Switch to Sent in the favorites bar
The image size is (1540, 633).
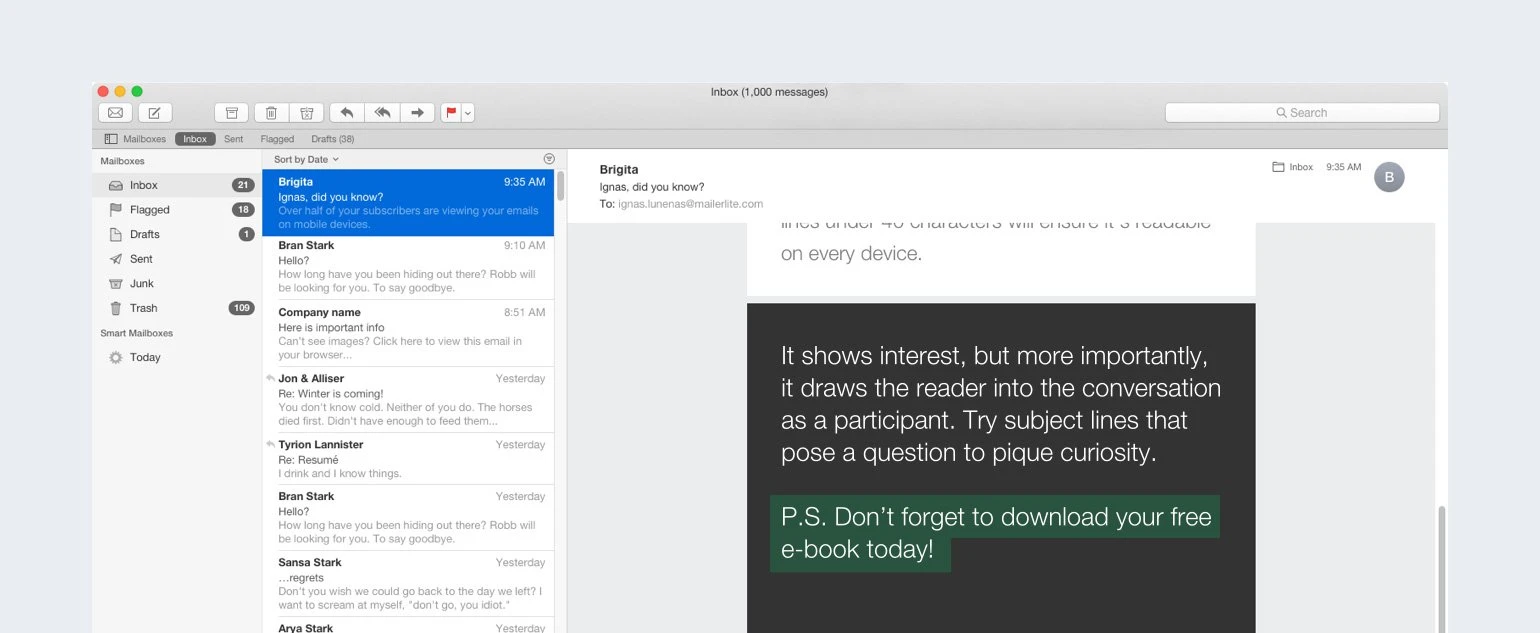(233, 139)
